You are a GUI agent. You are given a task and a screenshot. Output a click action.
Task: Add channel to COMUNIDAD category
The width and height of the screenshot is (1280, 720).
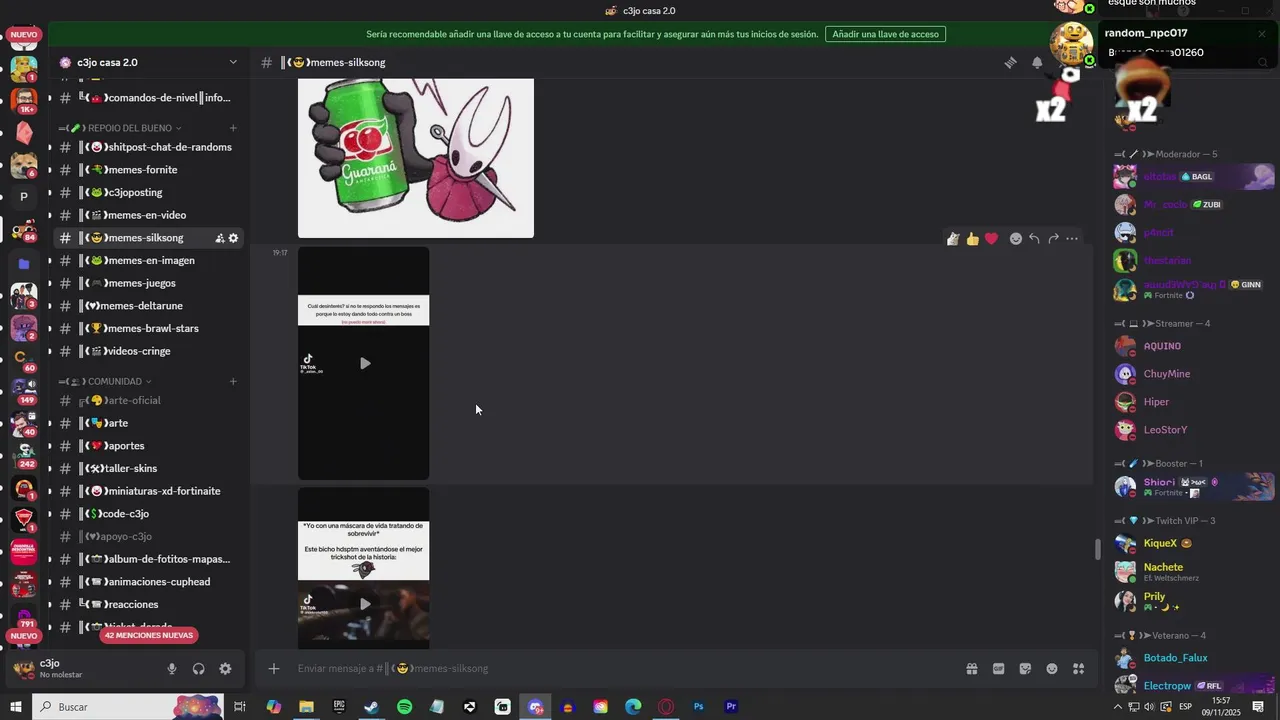tap(233, 381)
